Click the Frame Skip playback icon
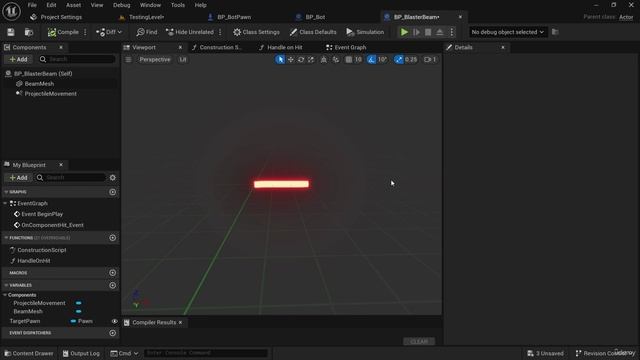 tap(416, 32)
